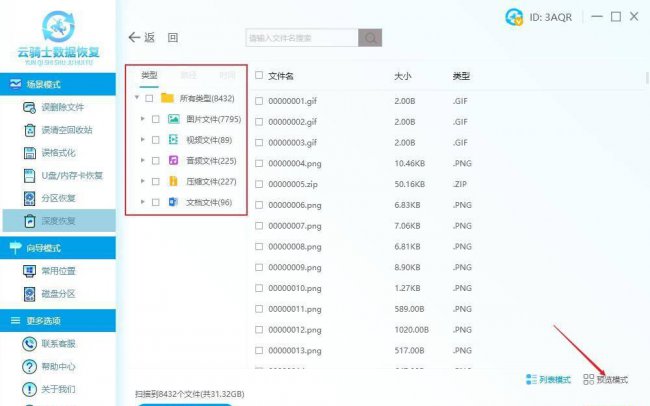The image size is (650, 406).
Task: Click the home icon beside 返
Action: [173, 38]
